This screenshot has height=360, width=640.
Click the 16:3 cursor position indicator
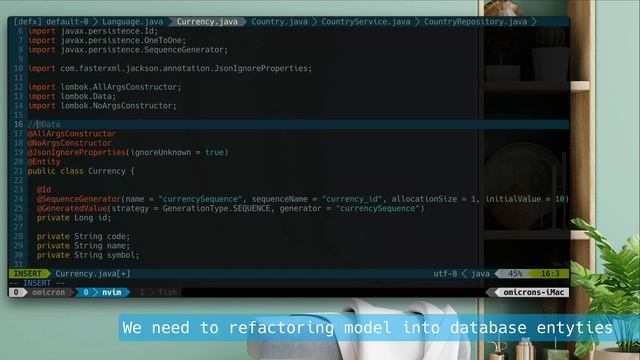click(550, 273)
